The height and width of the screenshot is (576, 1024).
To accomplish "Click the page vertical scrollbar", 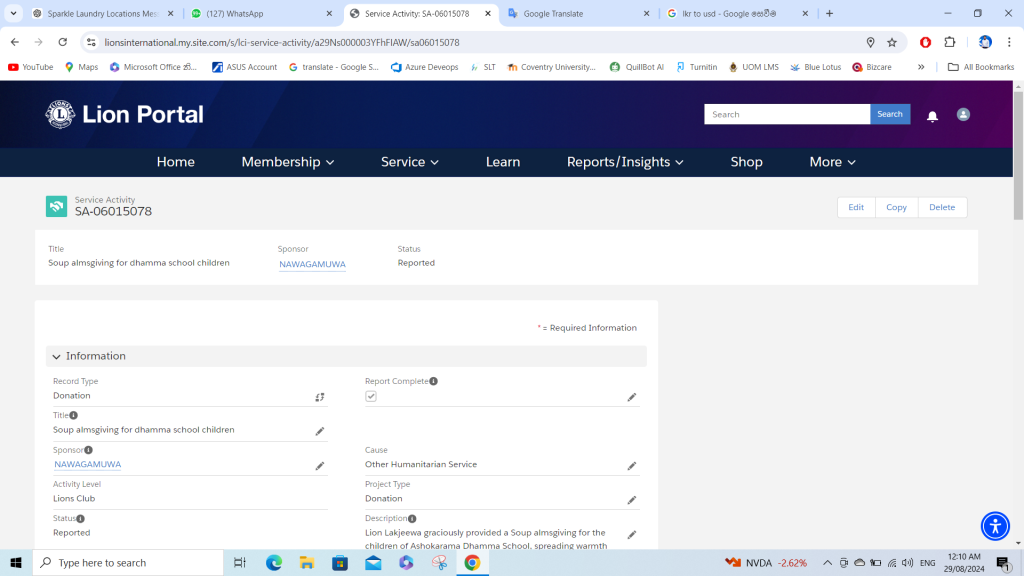I will point(1018,155).
